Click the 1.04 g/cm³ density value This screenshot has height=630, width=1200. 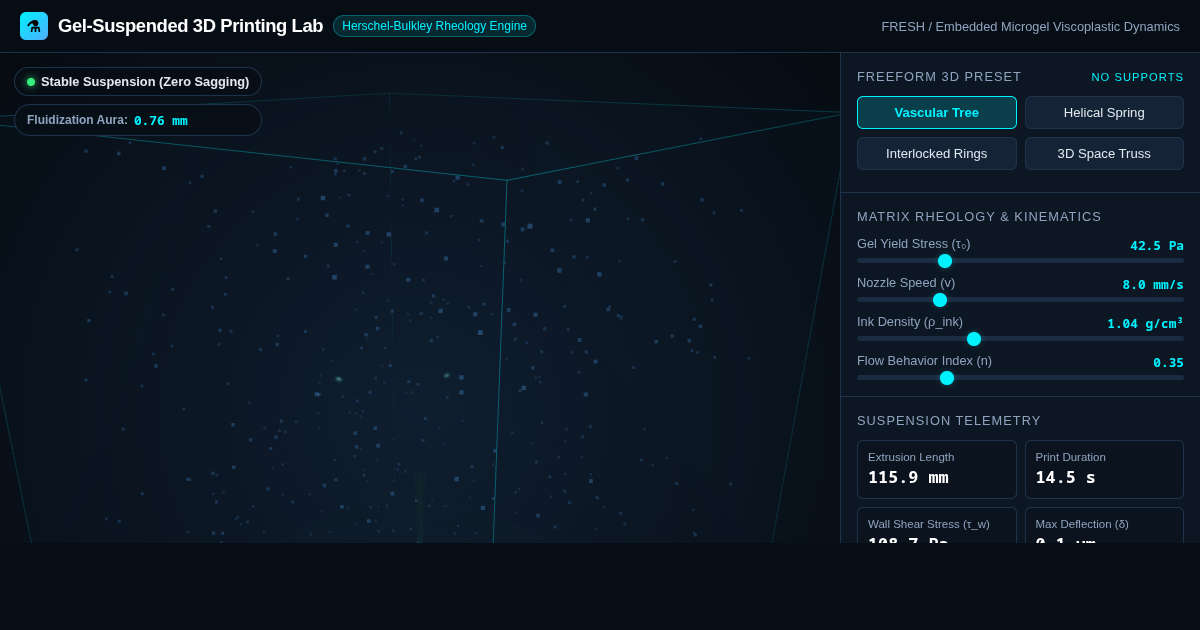1145,323
